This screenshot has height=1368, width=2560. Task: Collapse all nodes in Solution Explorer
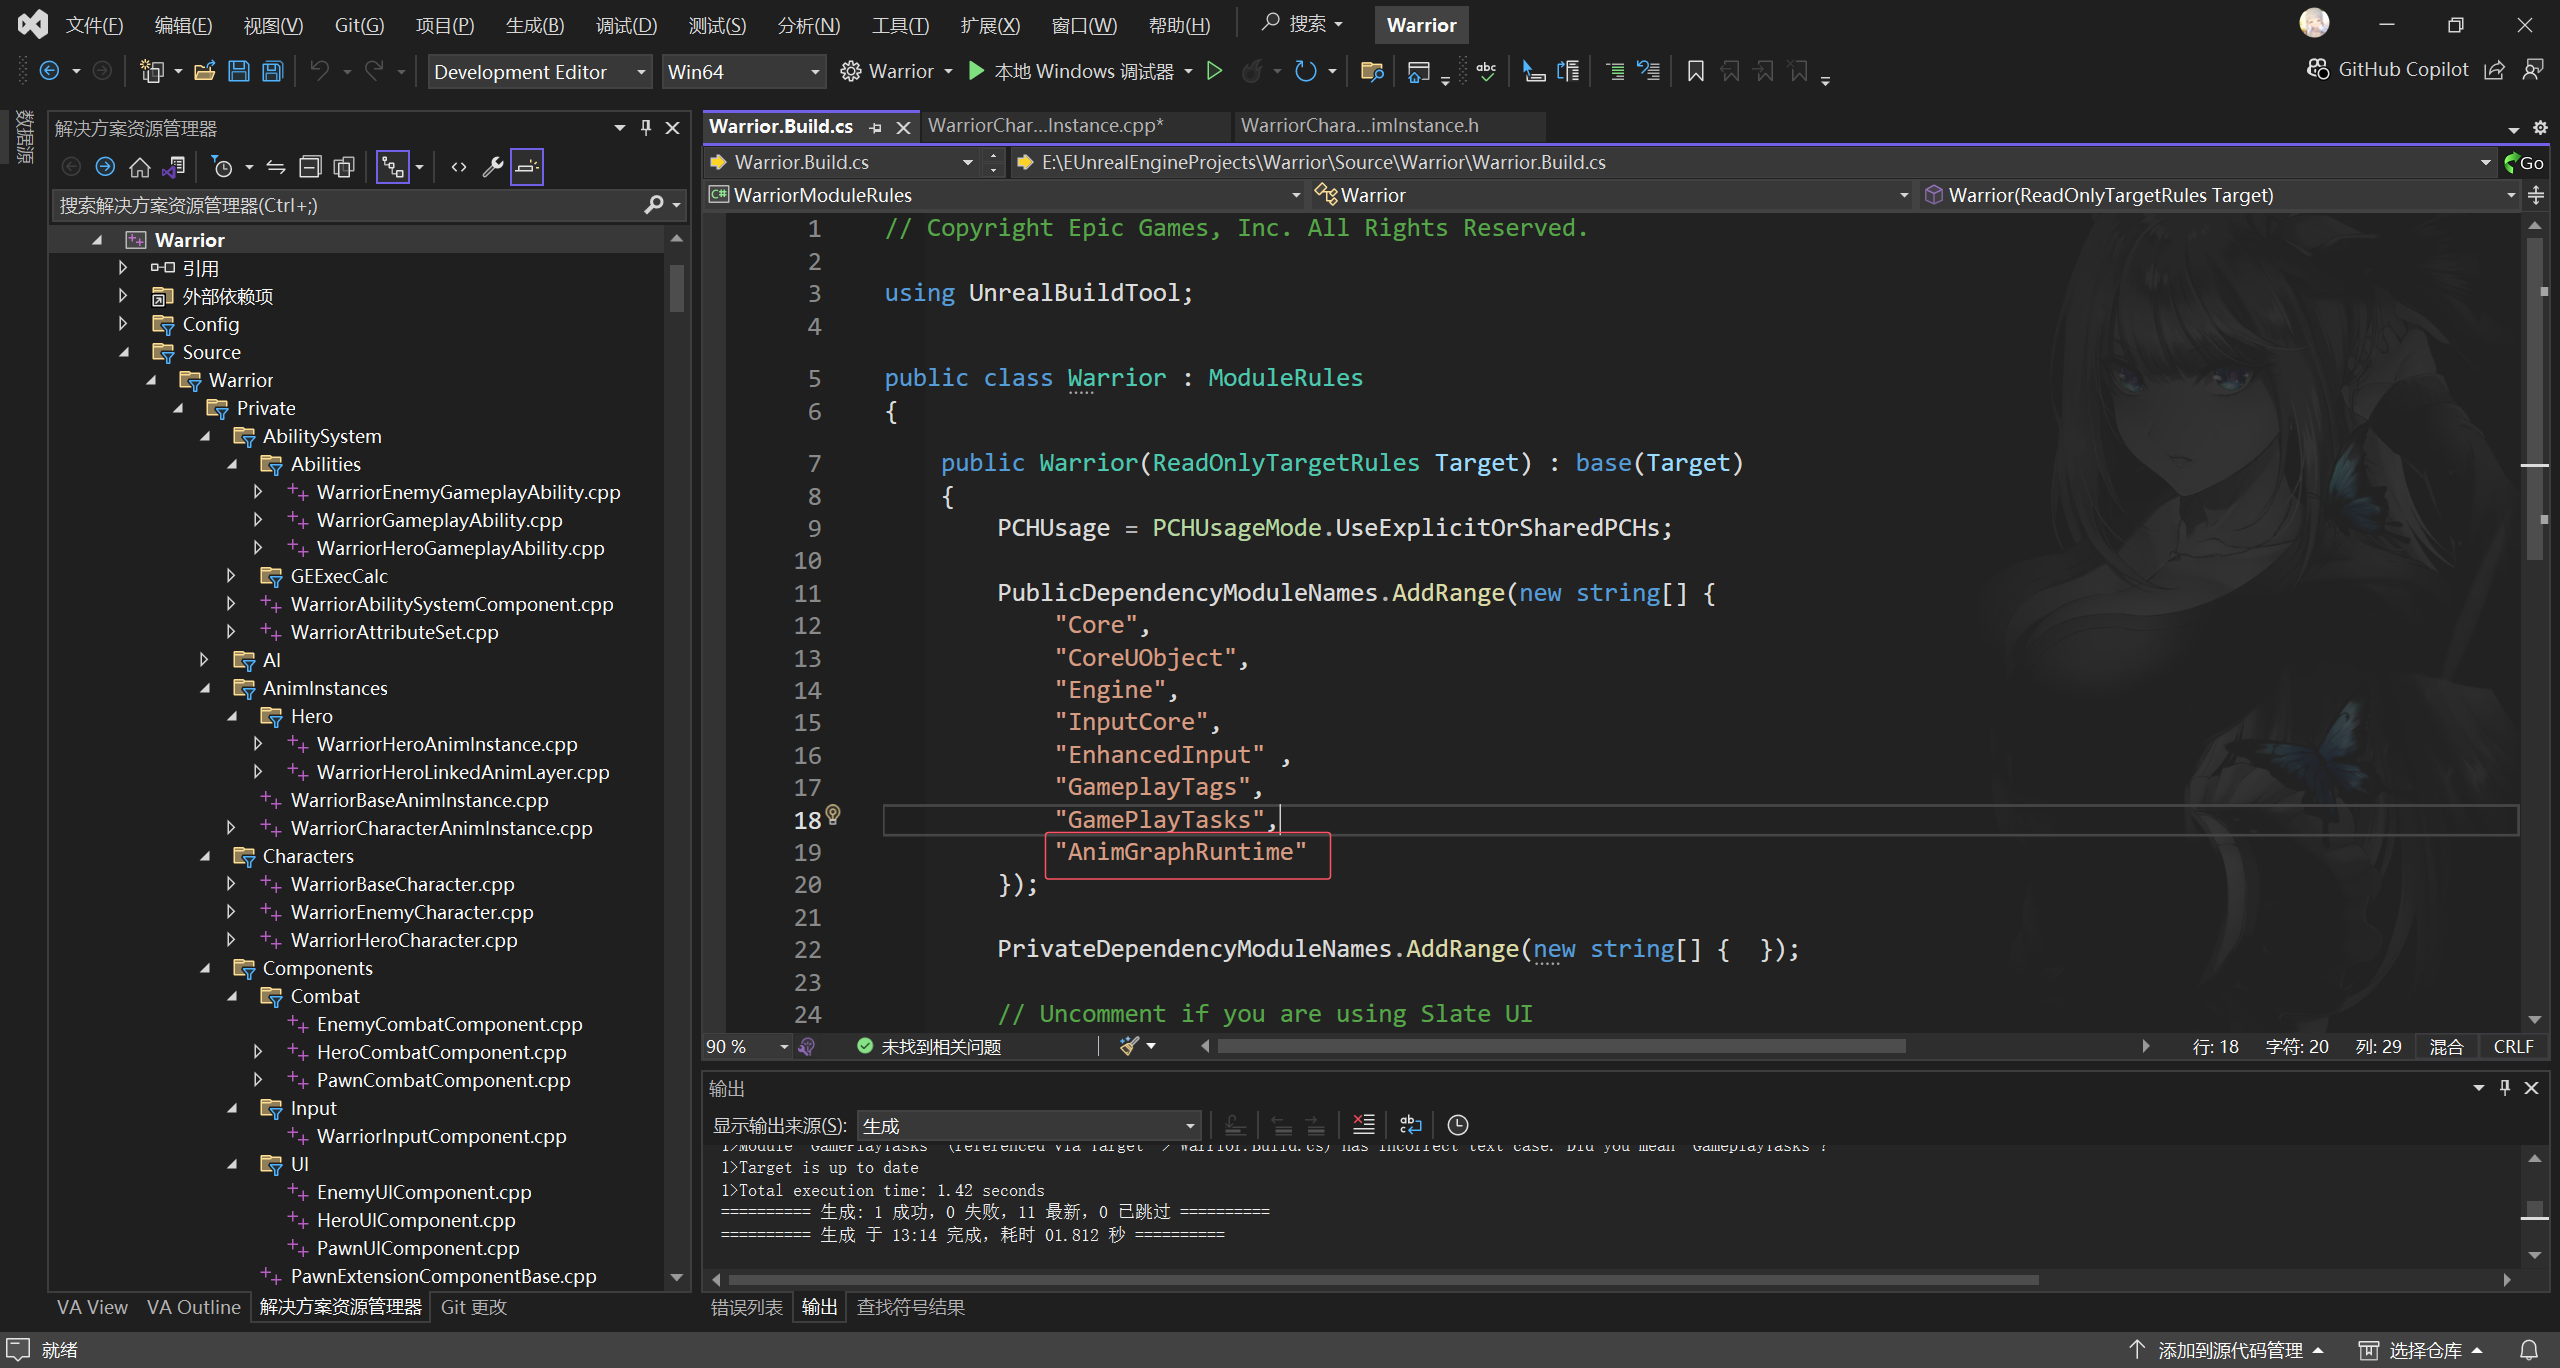pyautogui.click(x=311, y=167)
